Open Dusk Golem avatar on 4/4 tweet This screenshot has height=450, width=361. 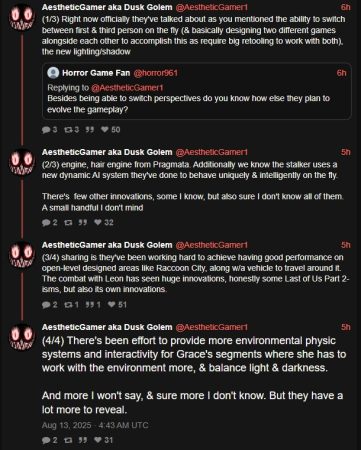(x=22, y=337)
